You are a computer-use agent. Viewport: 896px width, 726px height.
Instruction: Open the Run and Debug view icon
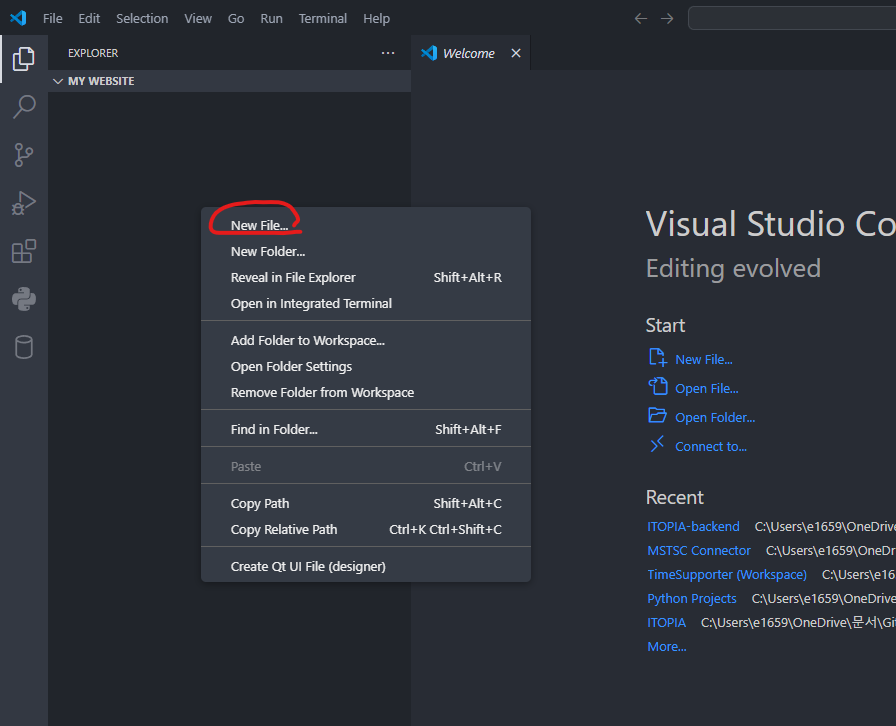23,203
